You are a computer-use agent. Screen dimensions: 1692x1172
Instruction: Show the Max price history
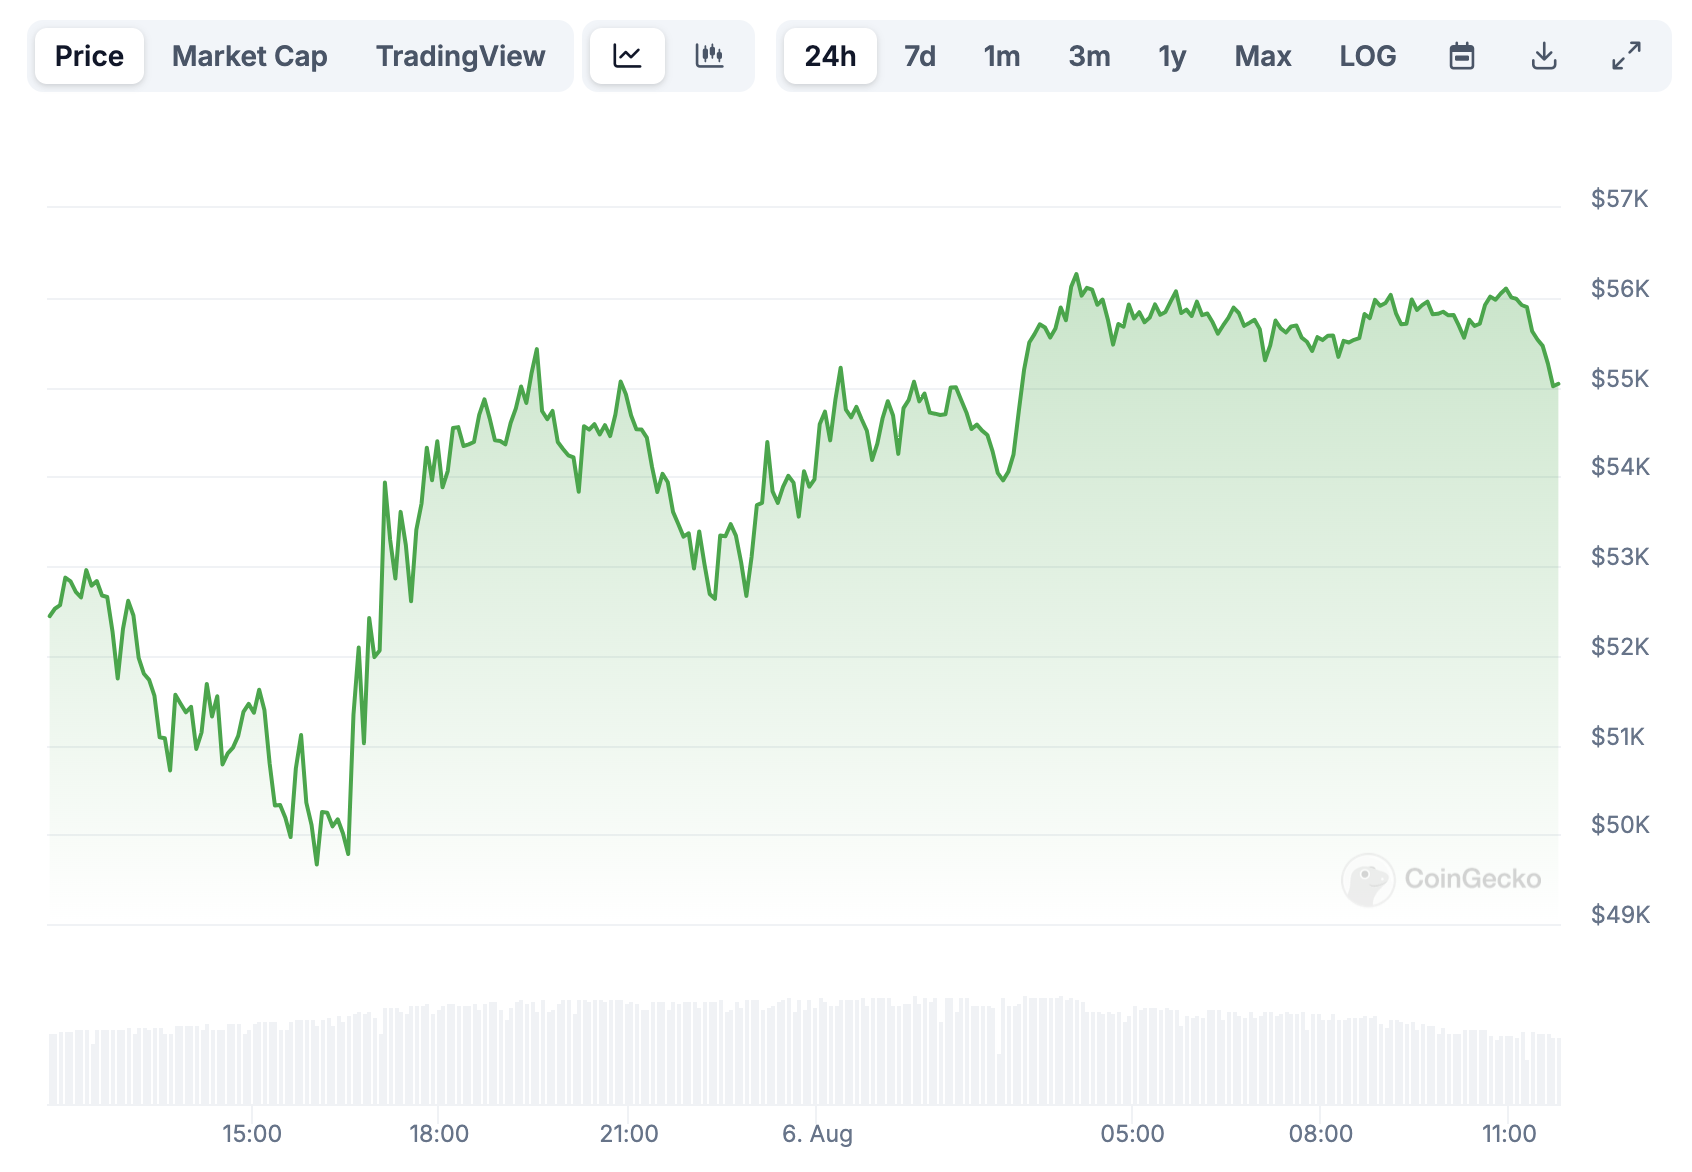[x=1263, y=56]
